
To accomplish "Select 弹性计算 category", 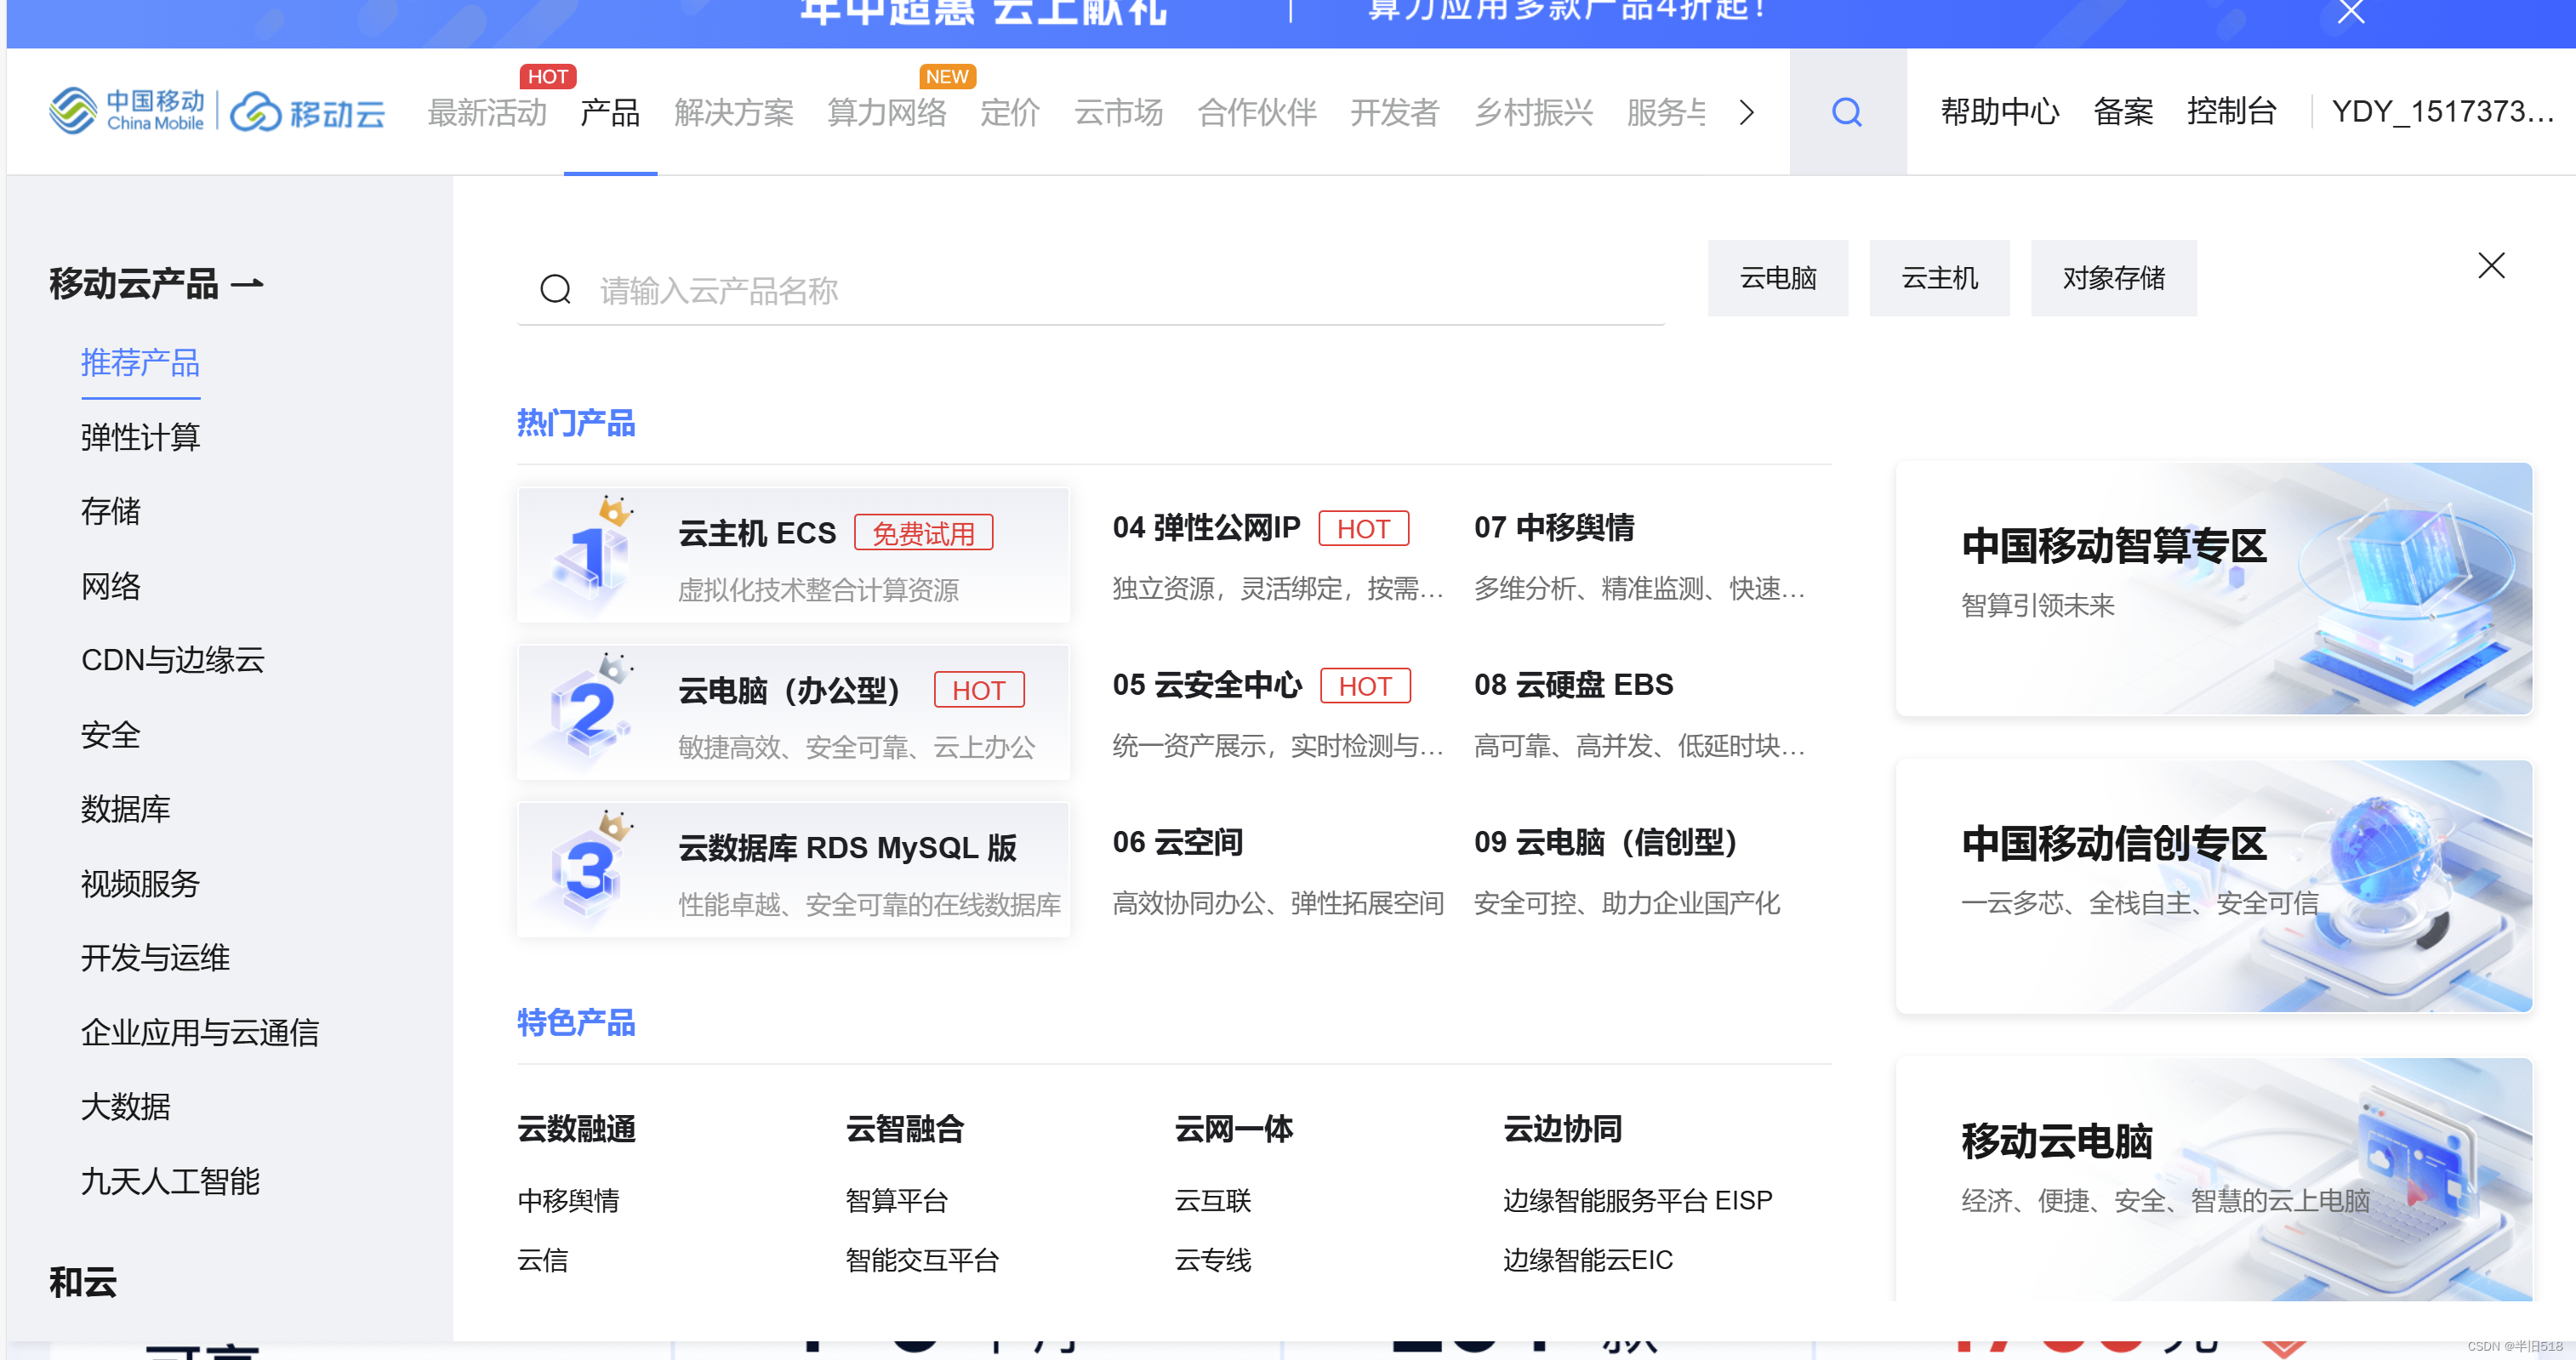I will coord(140,437).
